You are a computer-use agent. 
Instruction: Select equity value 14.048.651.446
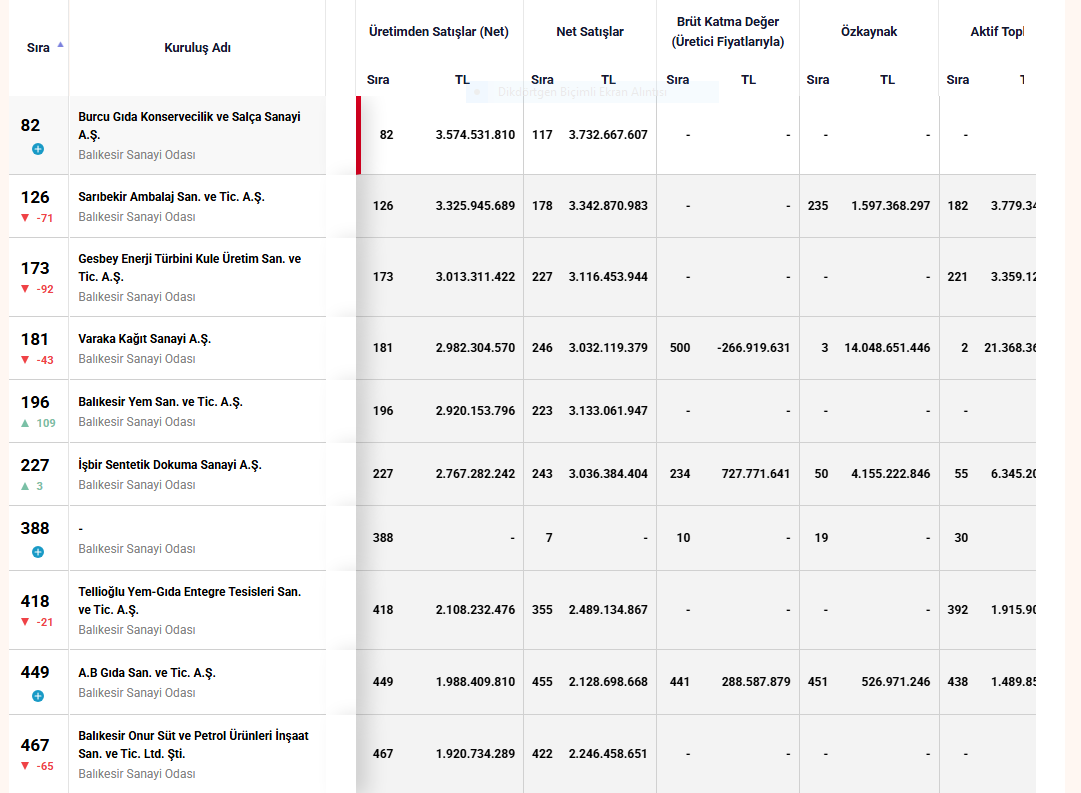(x=887, y=348)
